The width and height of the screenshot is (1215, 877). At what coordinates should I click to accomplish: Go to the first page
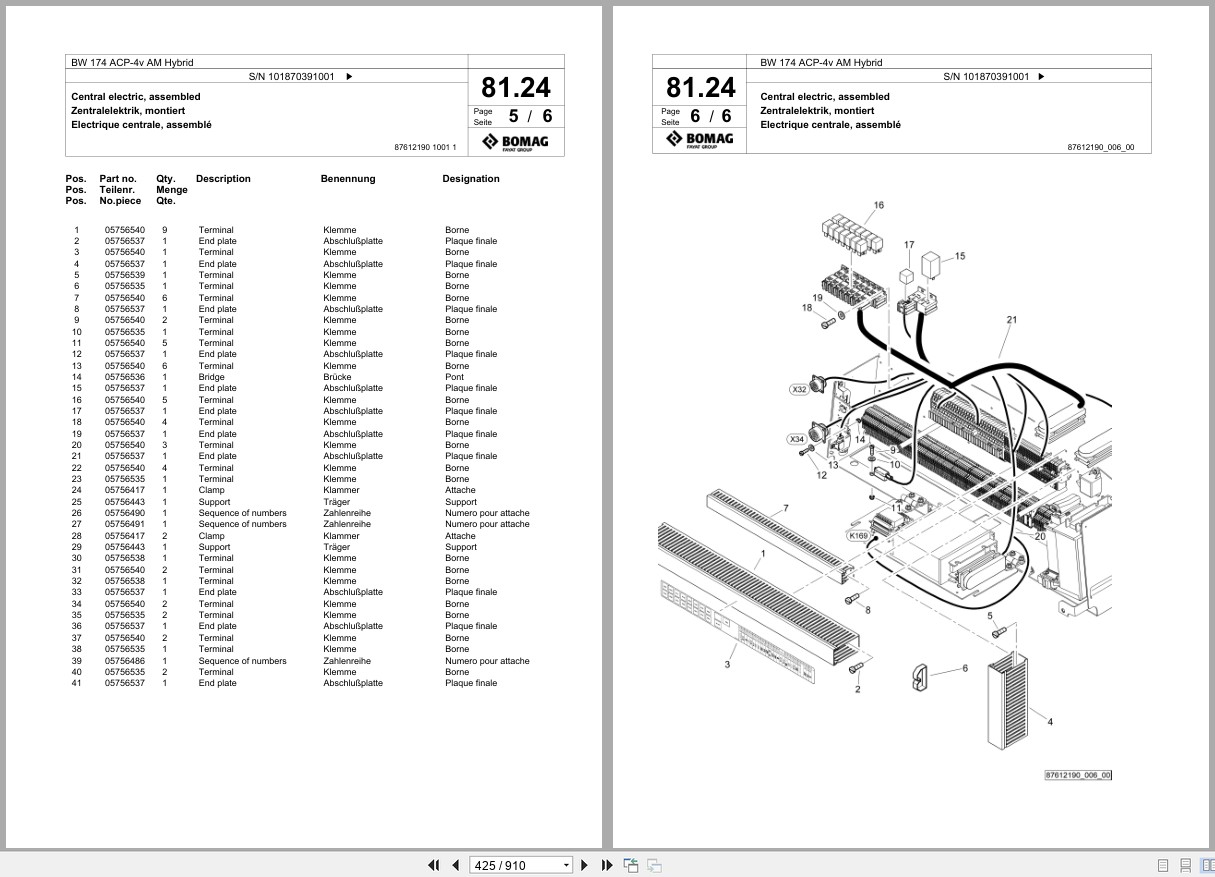[x=434, y=865]
